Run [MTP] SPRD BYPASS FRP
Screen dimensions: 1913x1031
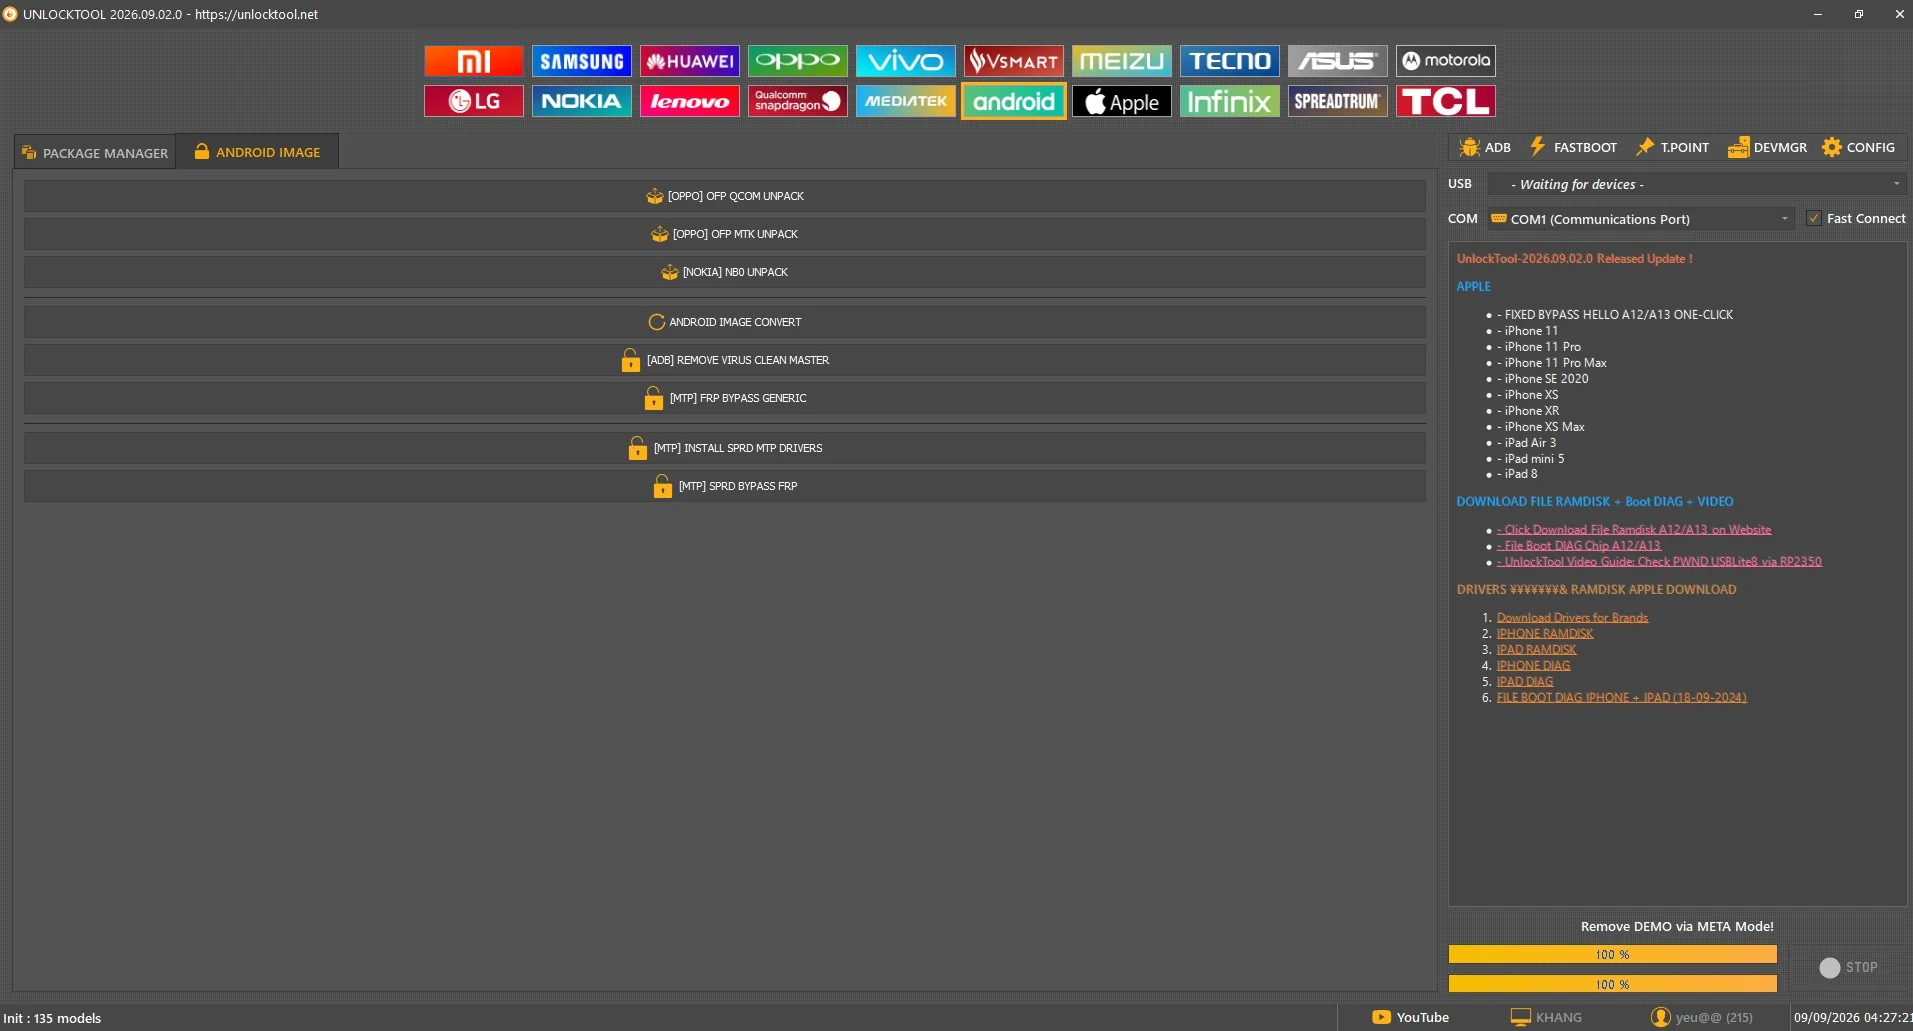[x=725, y=486]
